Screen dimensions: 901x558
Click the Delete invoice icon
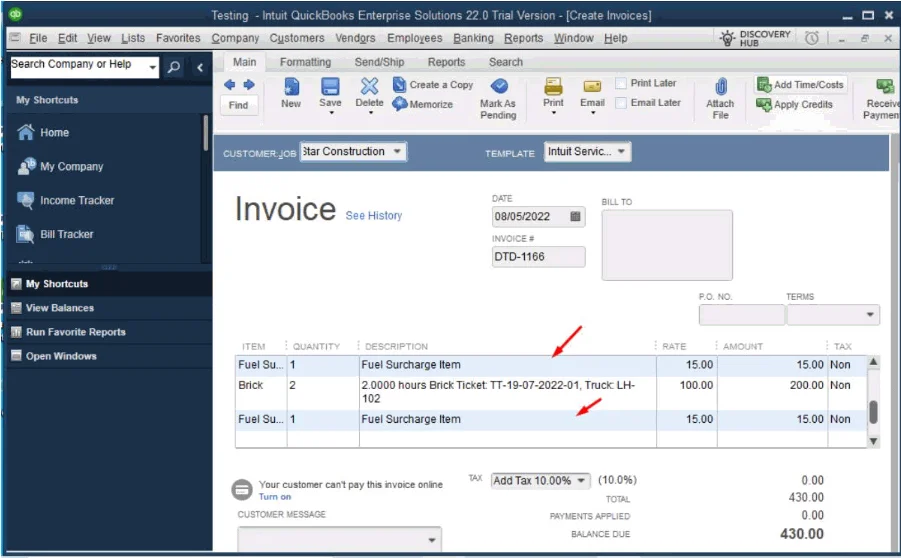(x=369, y=88)
